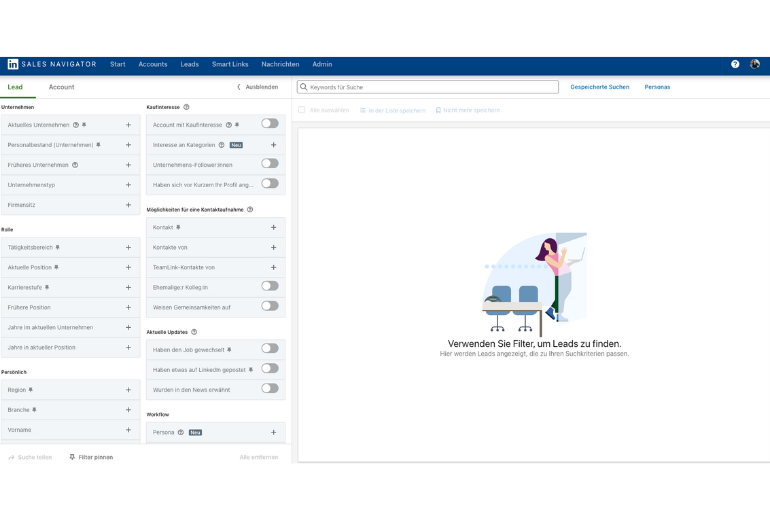Enable Weisen Gemeinsamkeiten auf switch
Image resolution: width=770 pixels, height=520 pixels.
[270, 306]
